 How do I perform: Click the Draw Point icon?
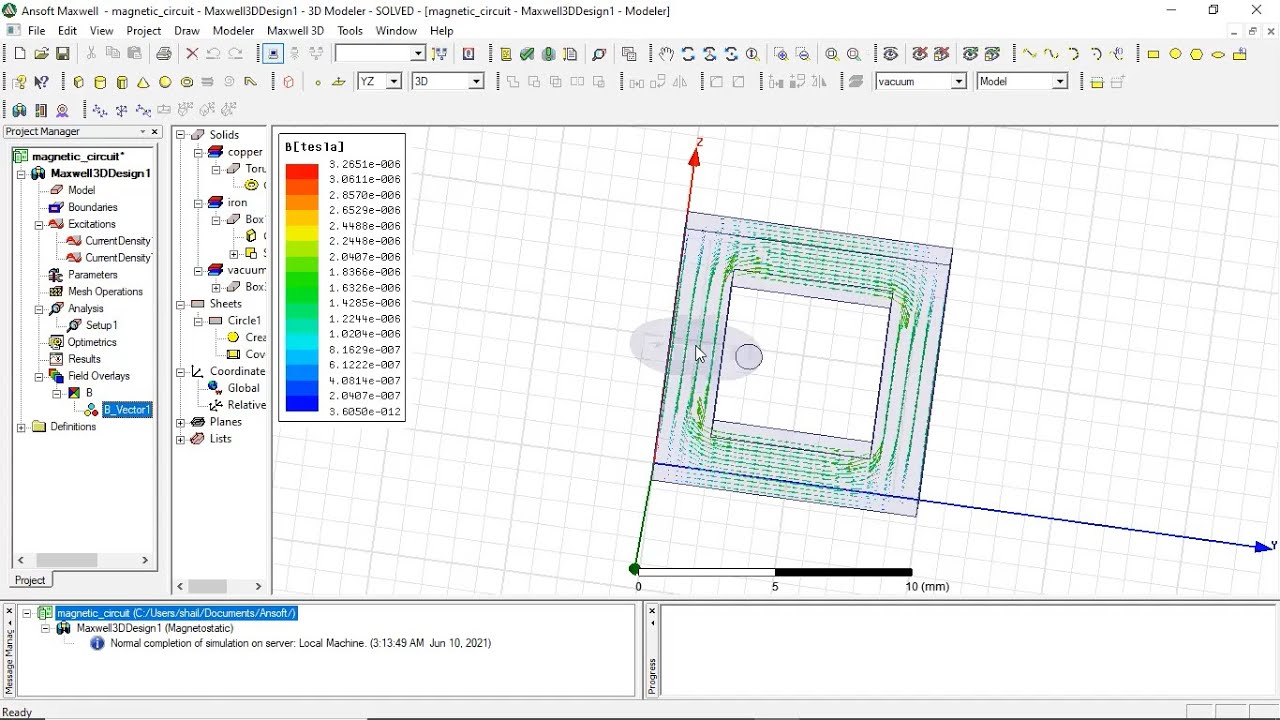point(318,82)
